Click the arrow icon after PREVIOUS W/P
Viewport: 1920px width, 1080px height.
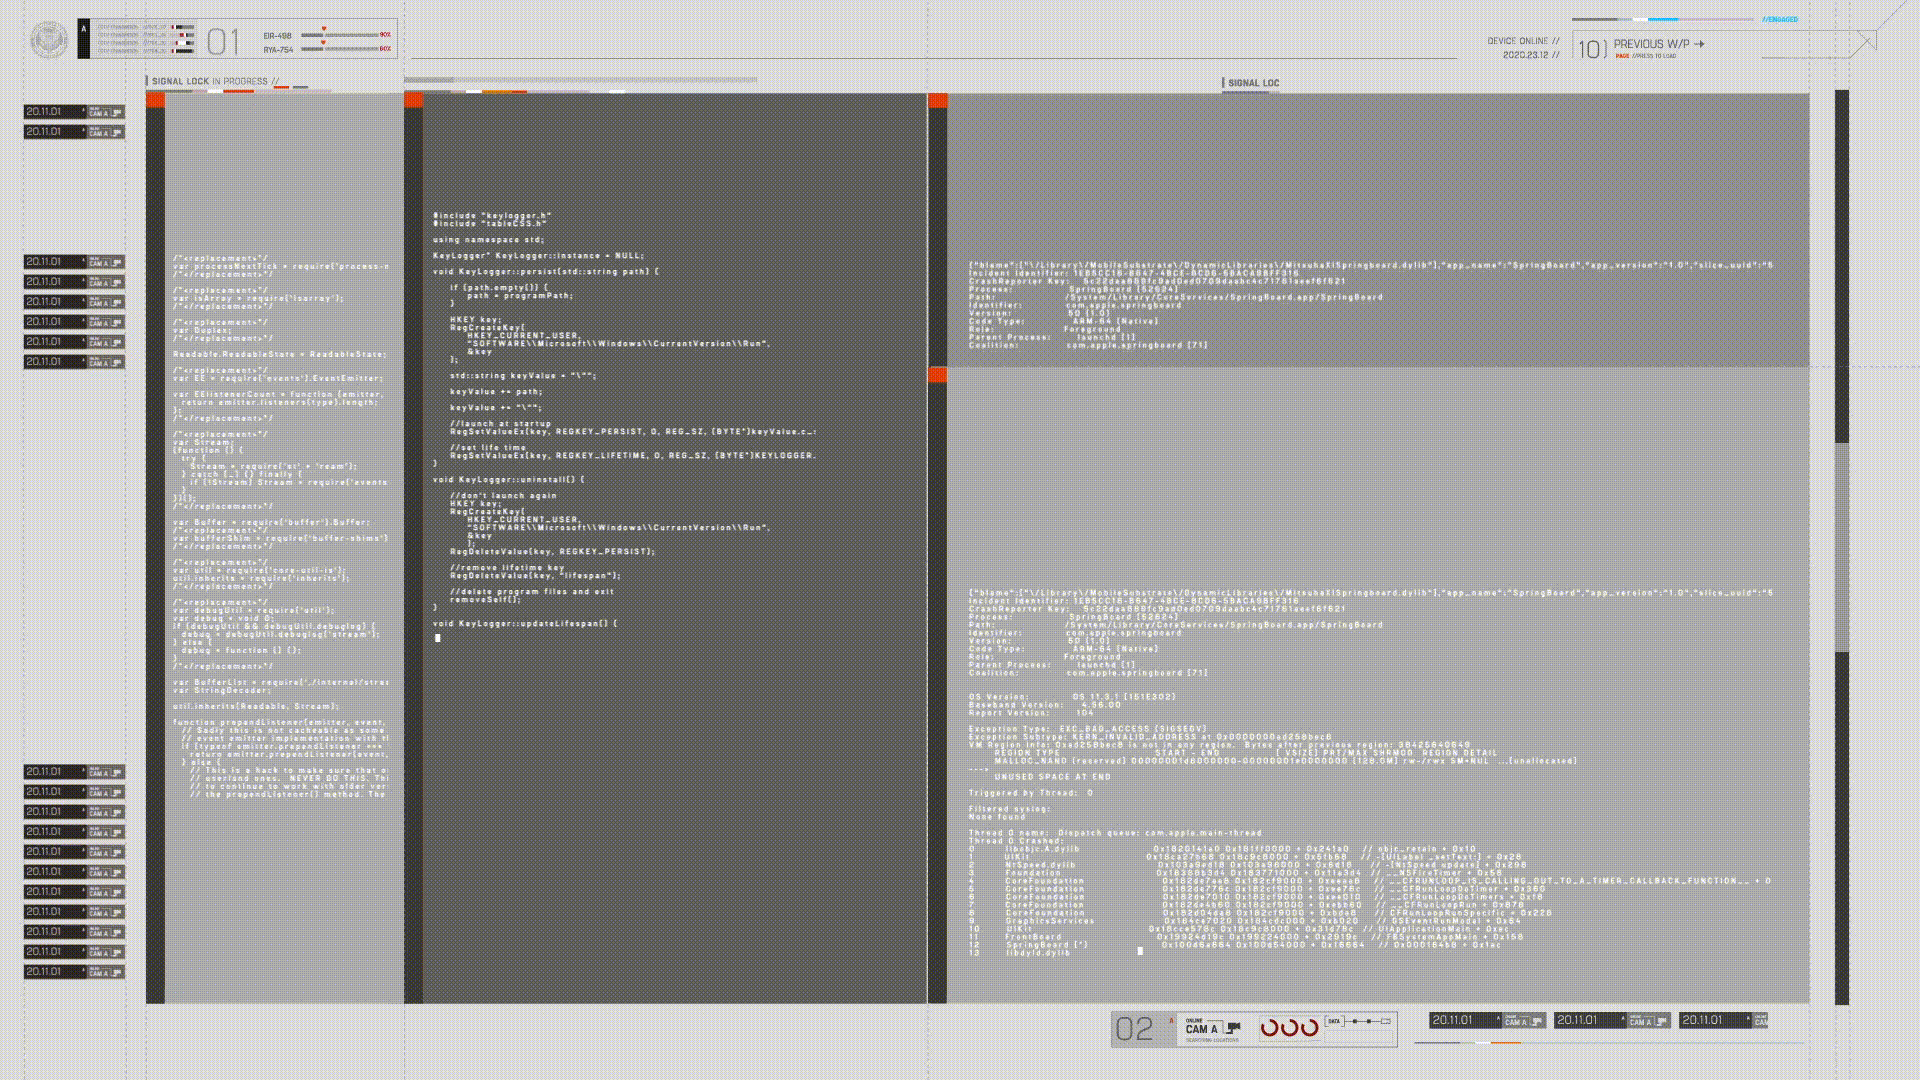(1699, 44)
